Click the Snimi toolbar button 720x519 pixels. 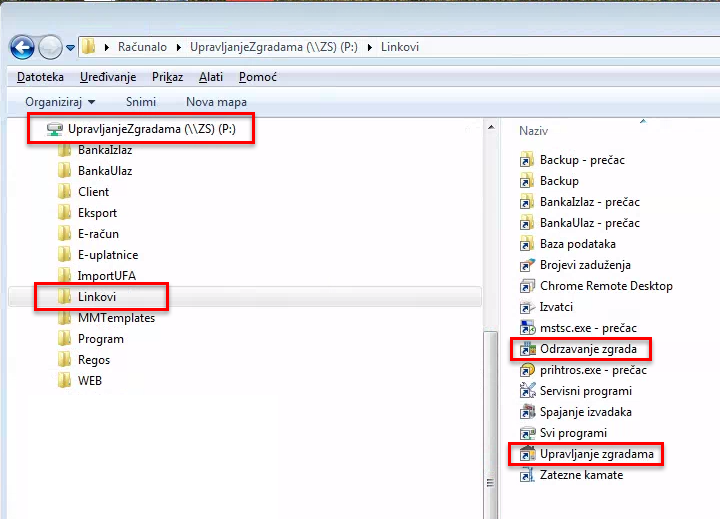(141, 102)
